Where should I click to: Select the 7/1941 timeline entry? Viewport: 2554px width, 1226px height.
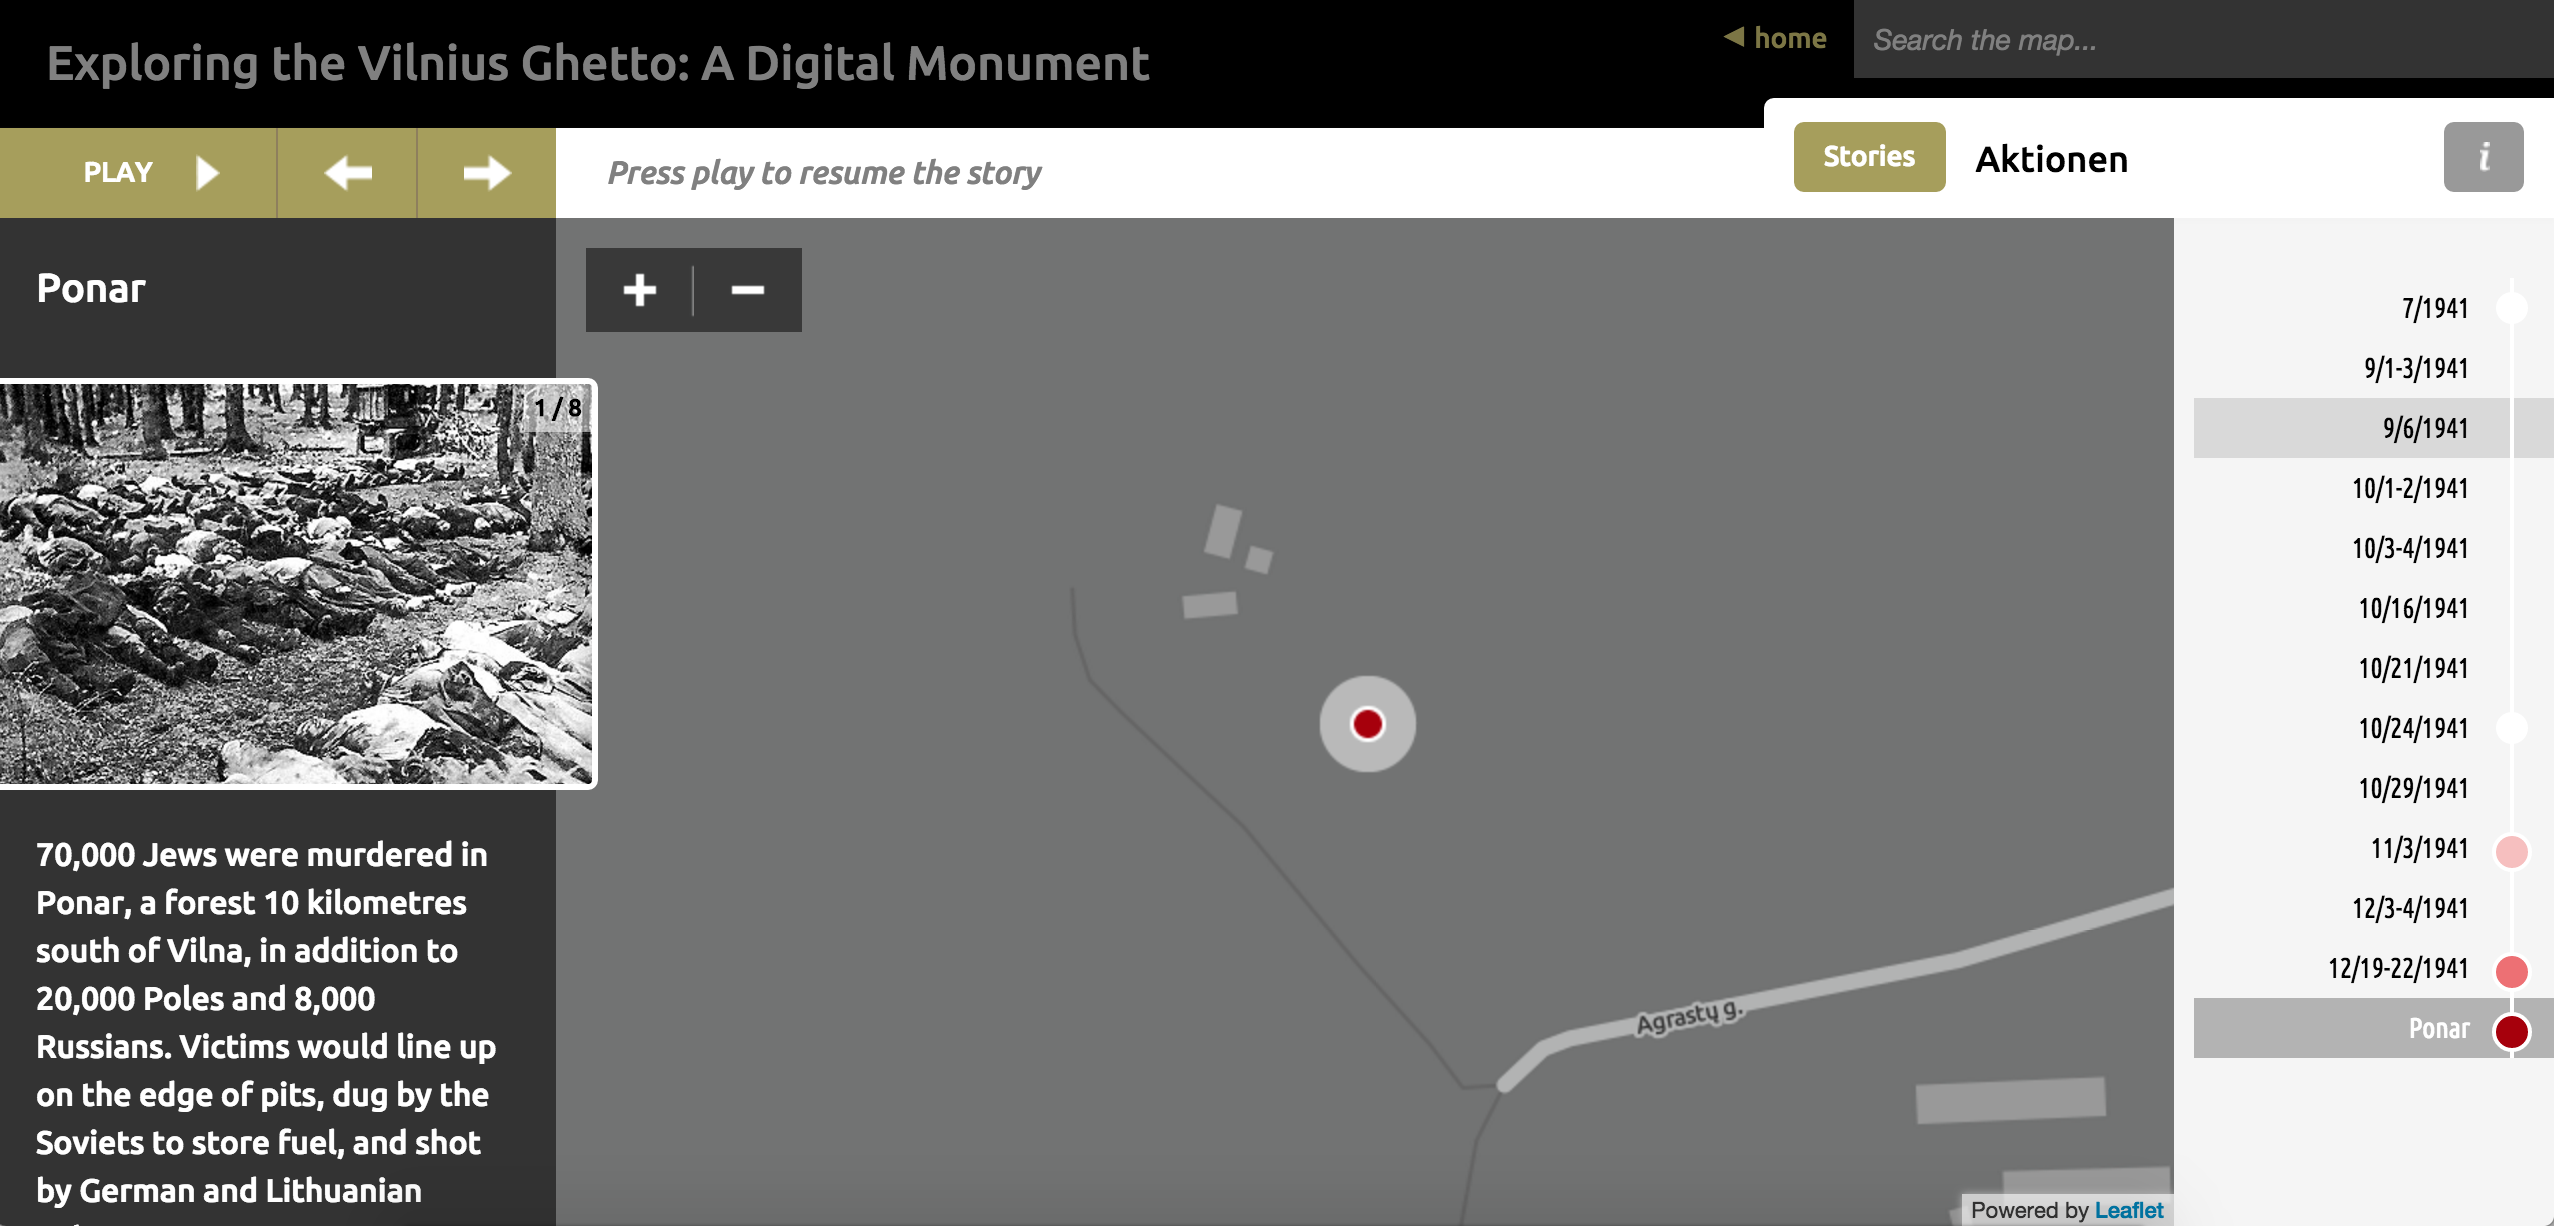click(x=2435, y=308)
